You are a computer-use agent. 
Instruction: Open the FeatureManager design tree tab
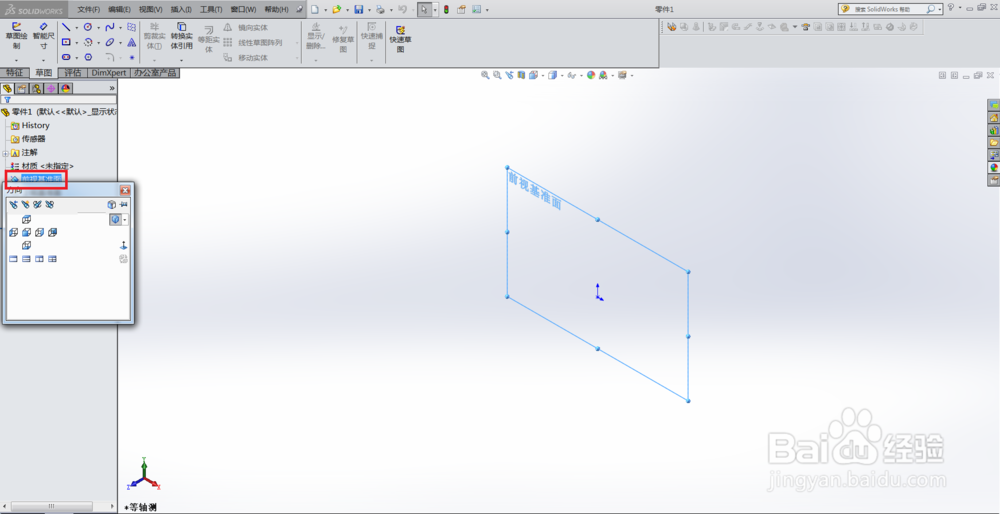[8, 88]
